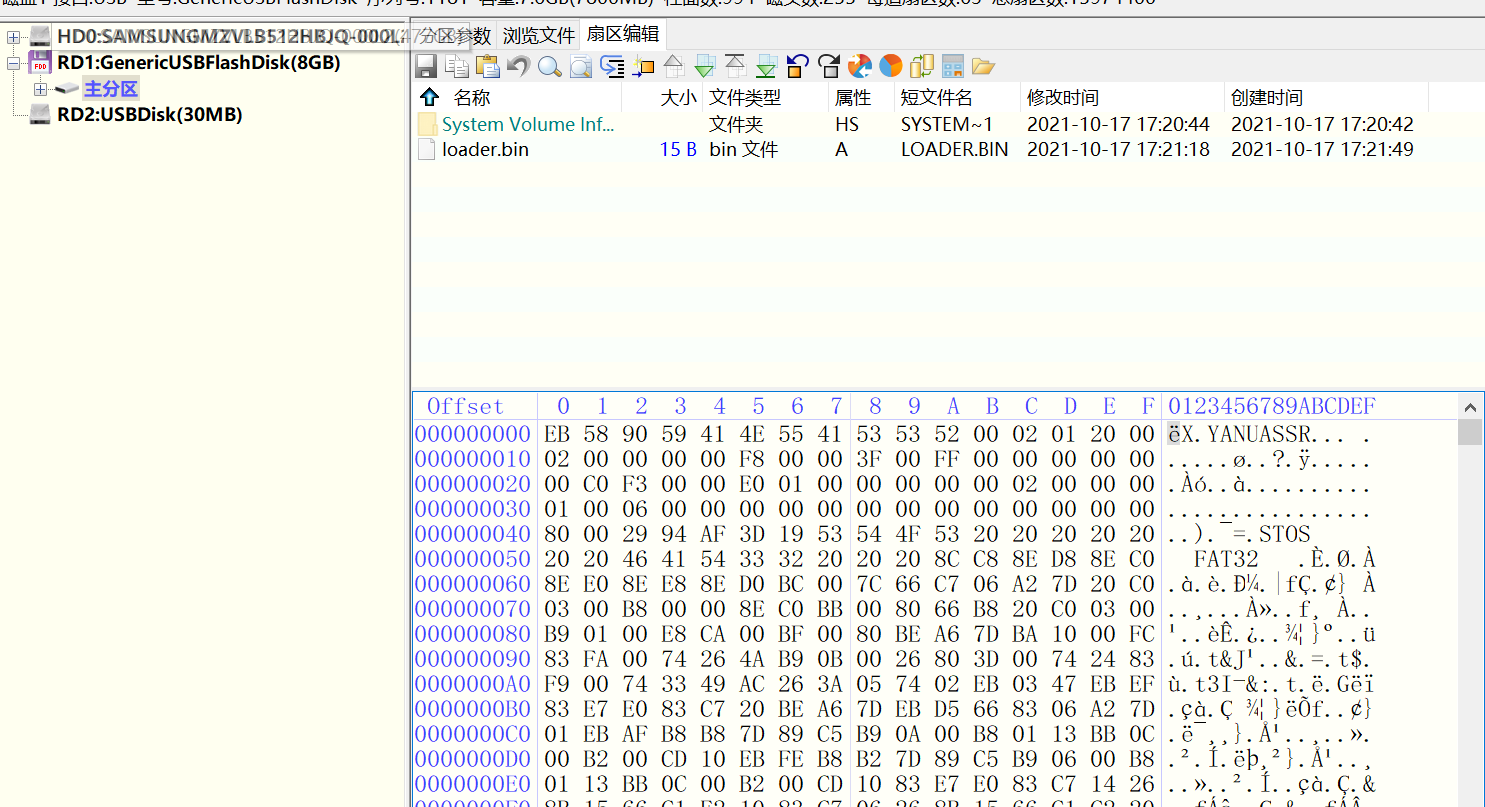The width and height of the screenshot is (1485, 807).
Task: Sort by the 短文件名 column header
Action: (x=936, y=97)
